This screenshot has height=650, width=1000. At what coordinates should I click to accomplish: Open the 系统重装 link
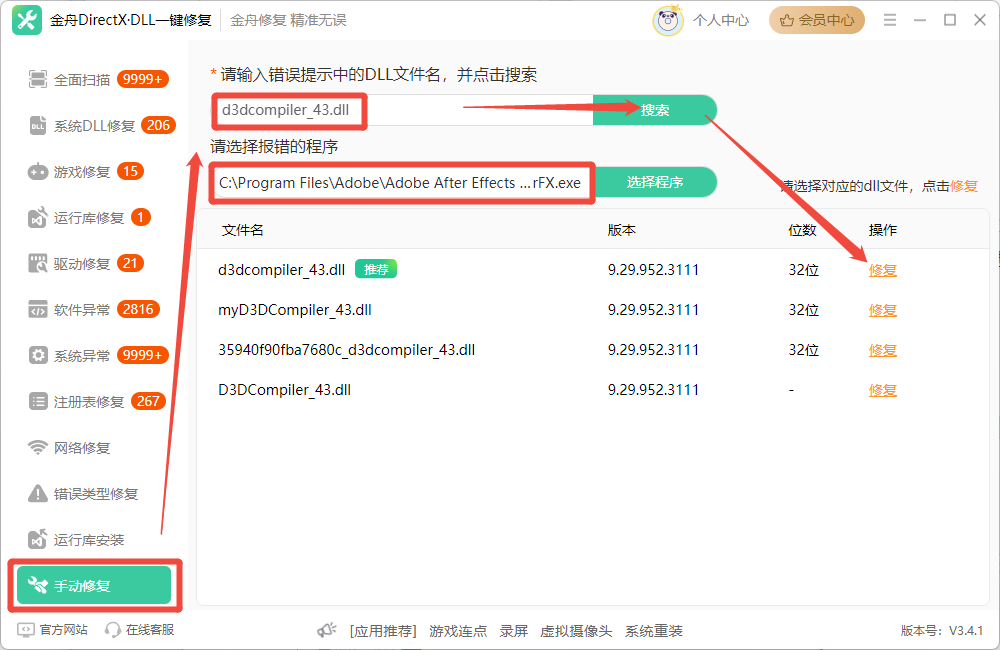(654, 631)
